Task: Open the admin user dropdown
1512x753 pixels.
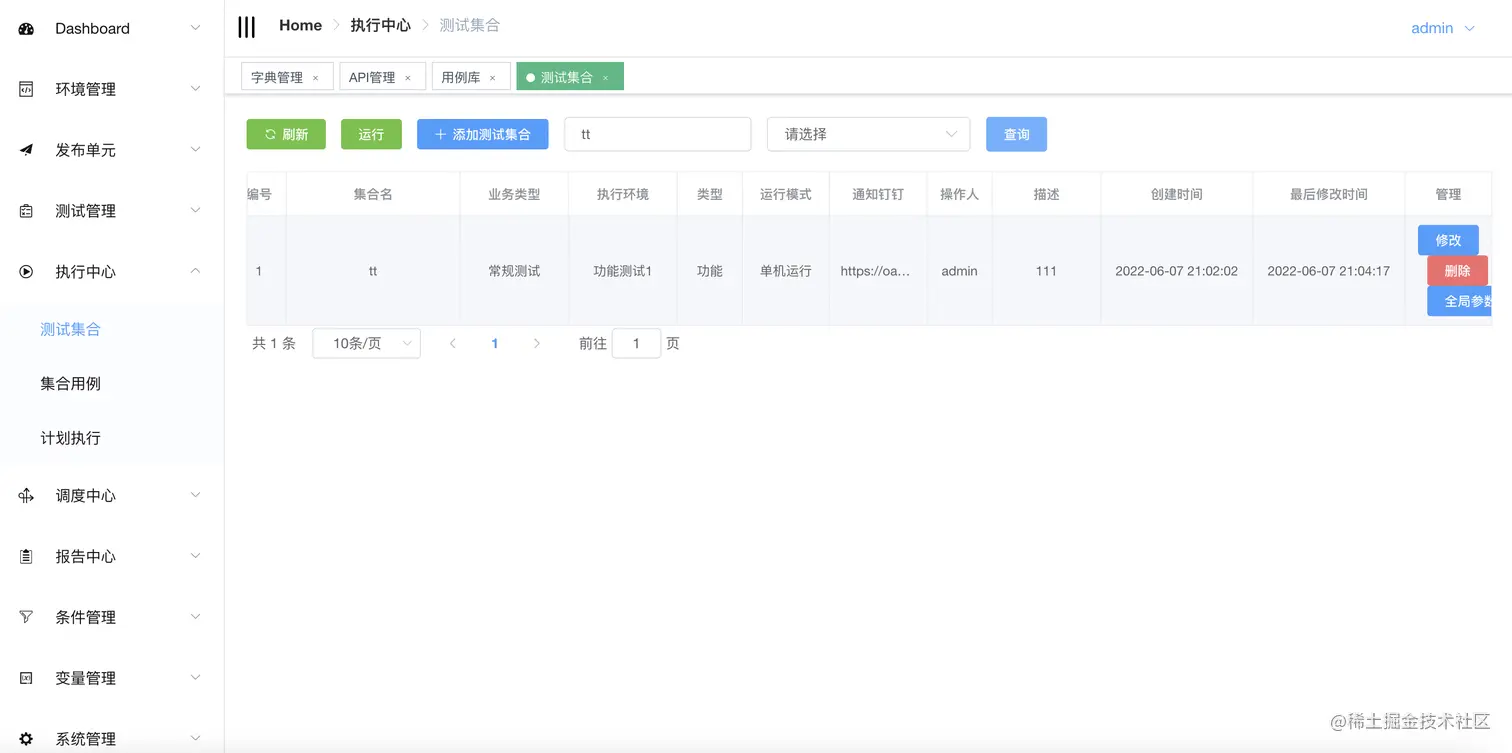Action: click(1442, 28)
